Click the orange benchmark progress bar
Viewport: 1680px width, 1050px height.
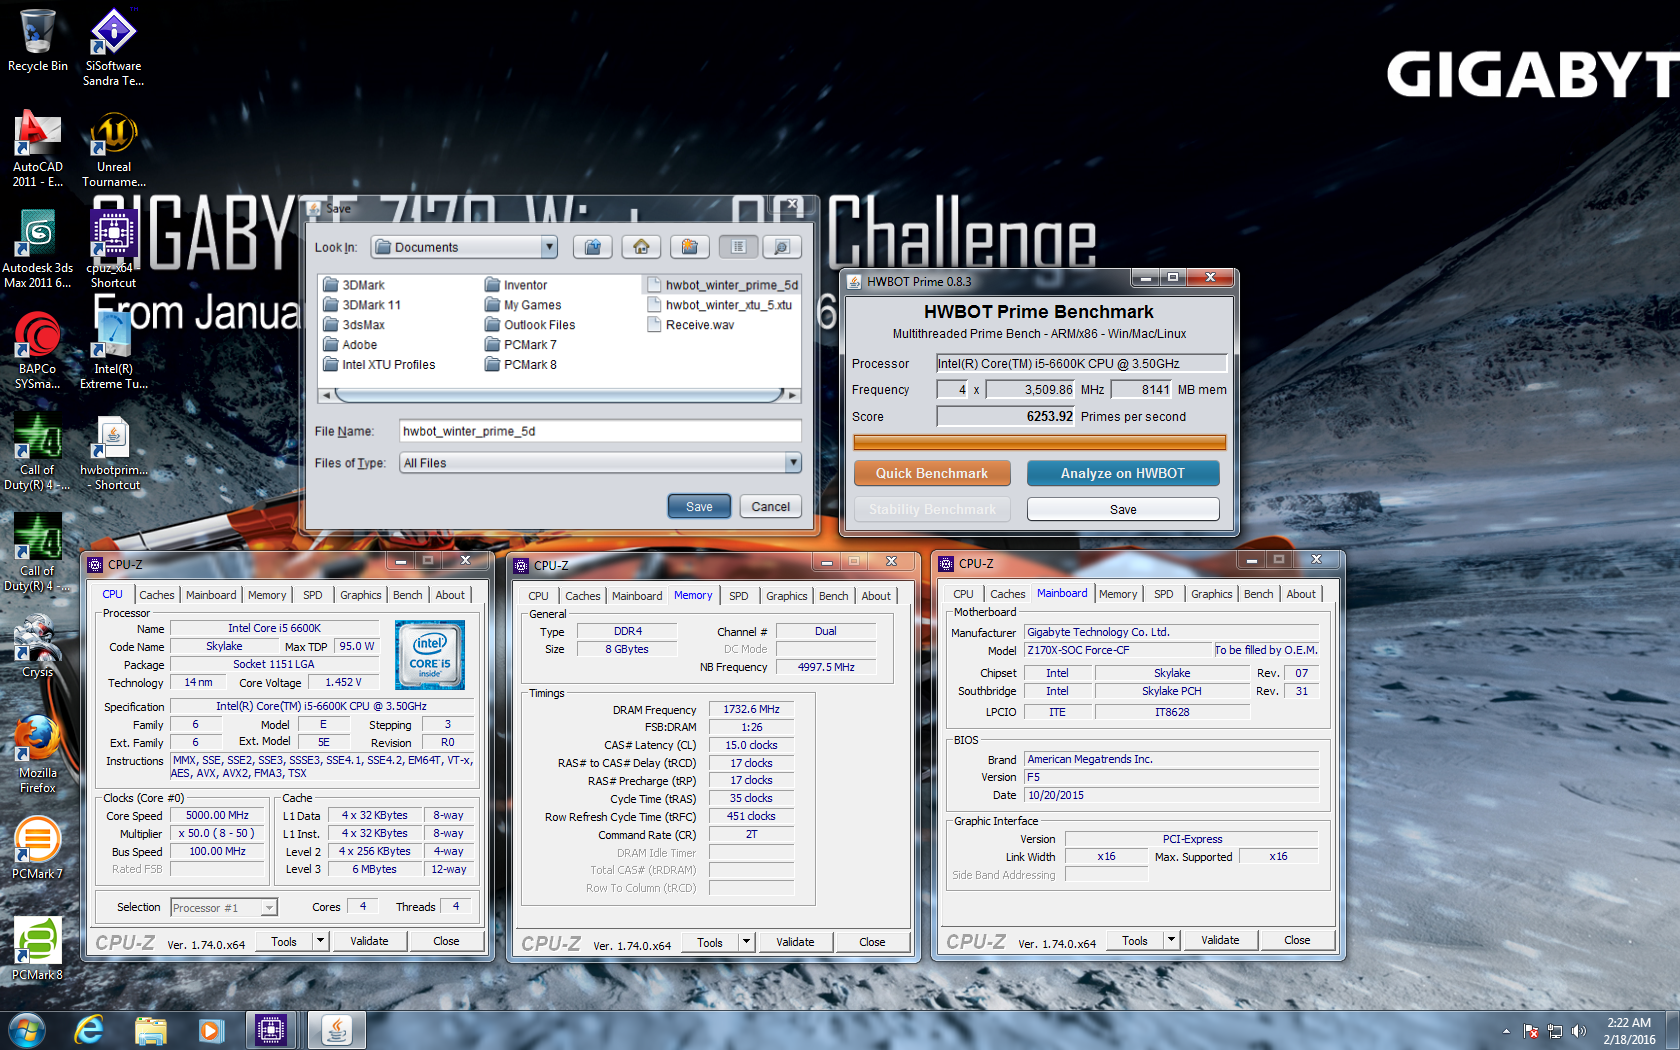tap(1040, 442)
